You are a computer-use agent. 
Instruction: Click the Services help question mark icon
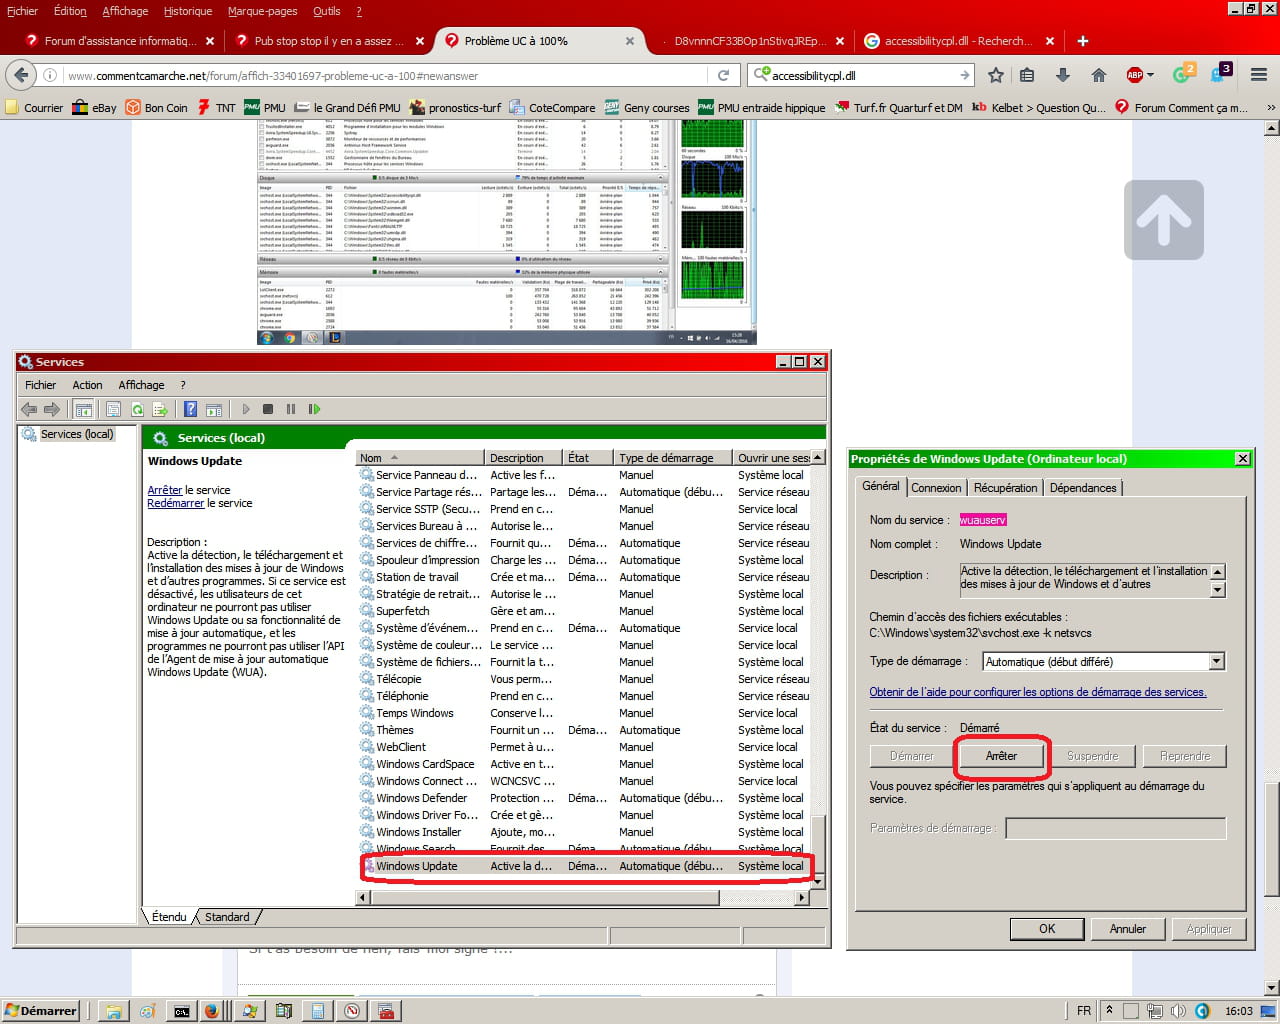pos(190,409)
